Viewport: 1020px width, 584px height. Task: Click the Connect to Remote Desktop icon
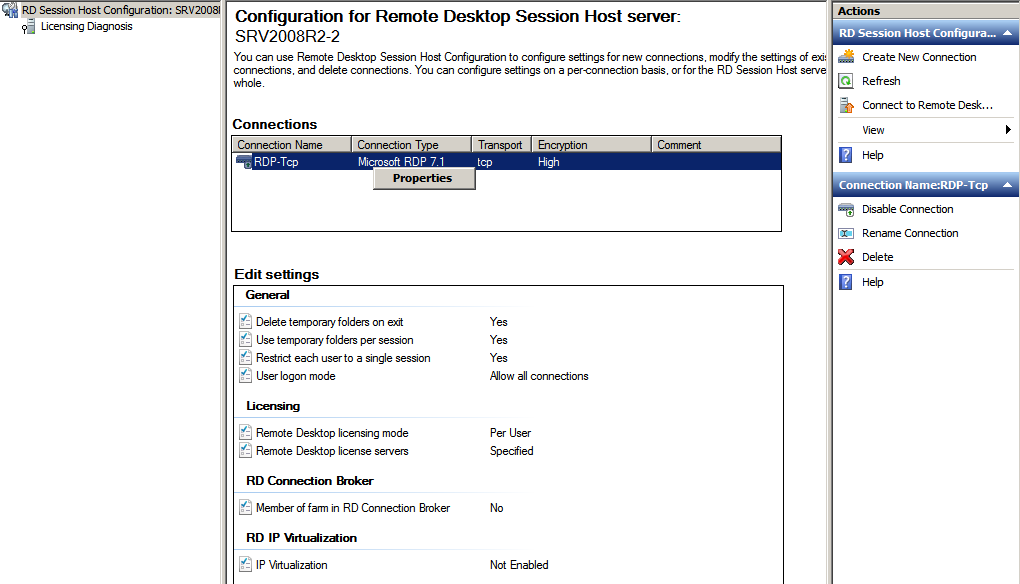846,105
